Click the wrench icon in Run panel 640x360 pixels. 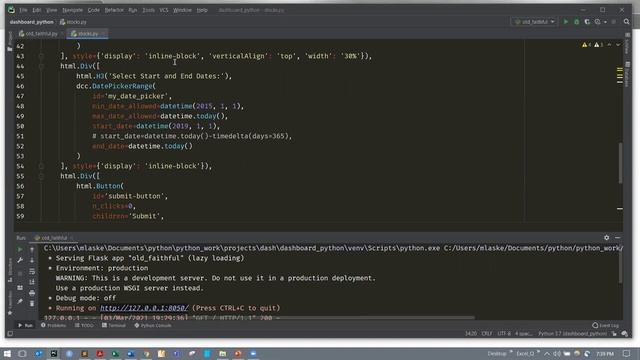click(x=20, y=260)
